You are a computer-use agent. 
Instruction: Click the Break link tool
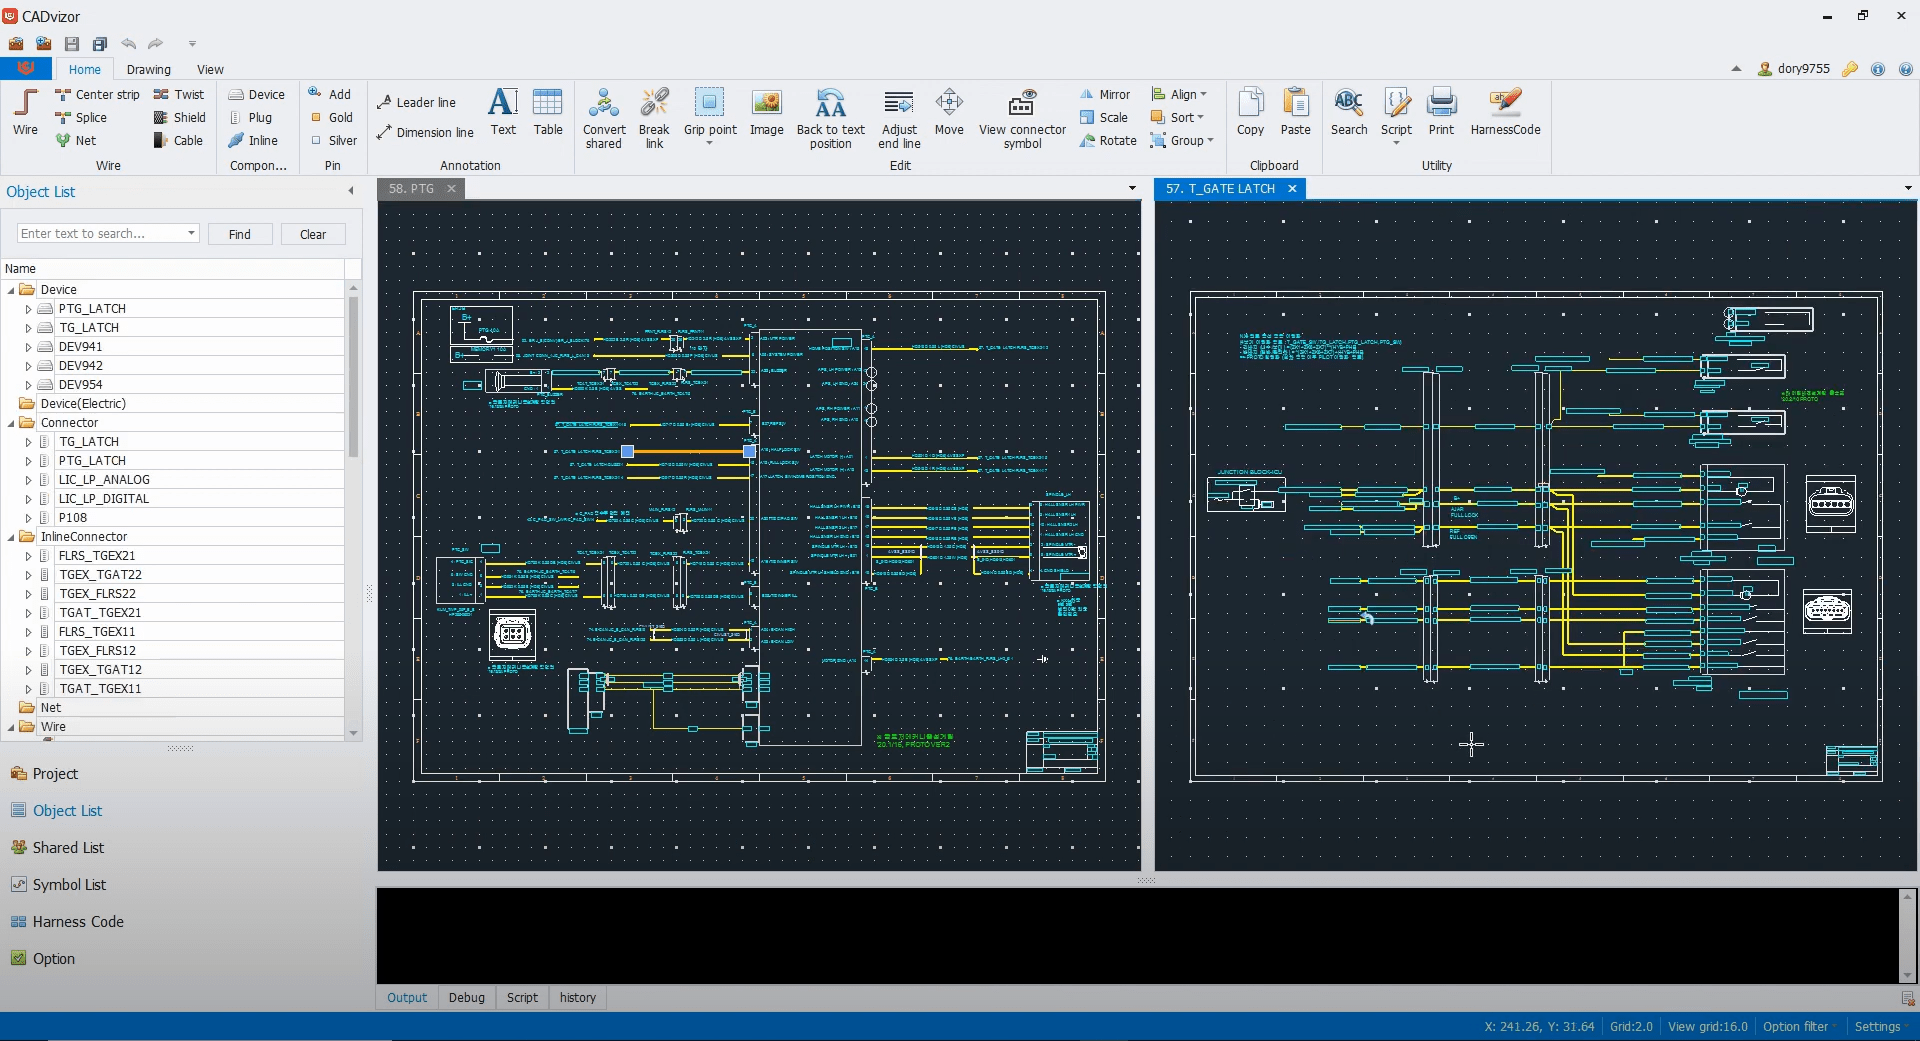pyautogui.click(x=654, y=119)
